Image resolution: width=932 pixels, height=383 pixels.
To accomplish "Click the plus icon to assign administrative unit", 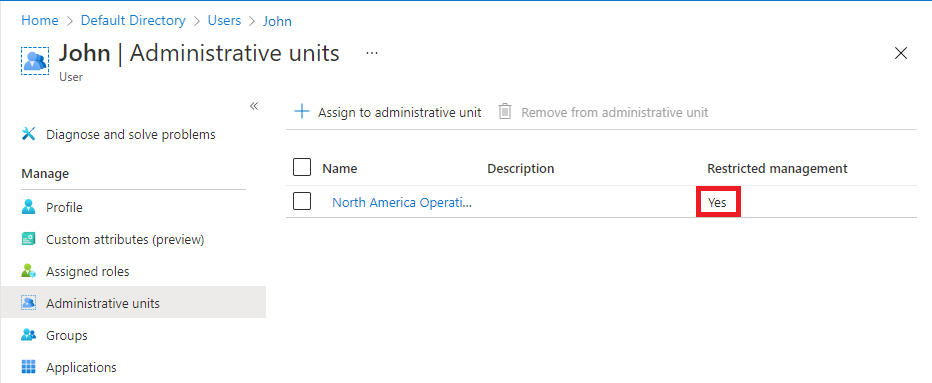I will pos(303,112).
